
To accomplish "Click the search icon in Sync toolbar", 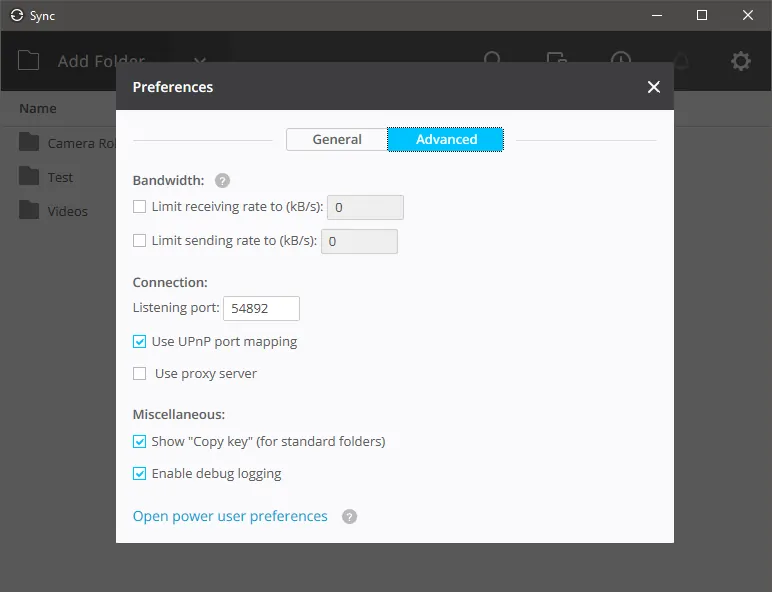I will [492, 58].
